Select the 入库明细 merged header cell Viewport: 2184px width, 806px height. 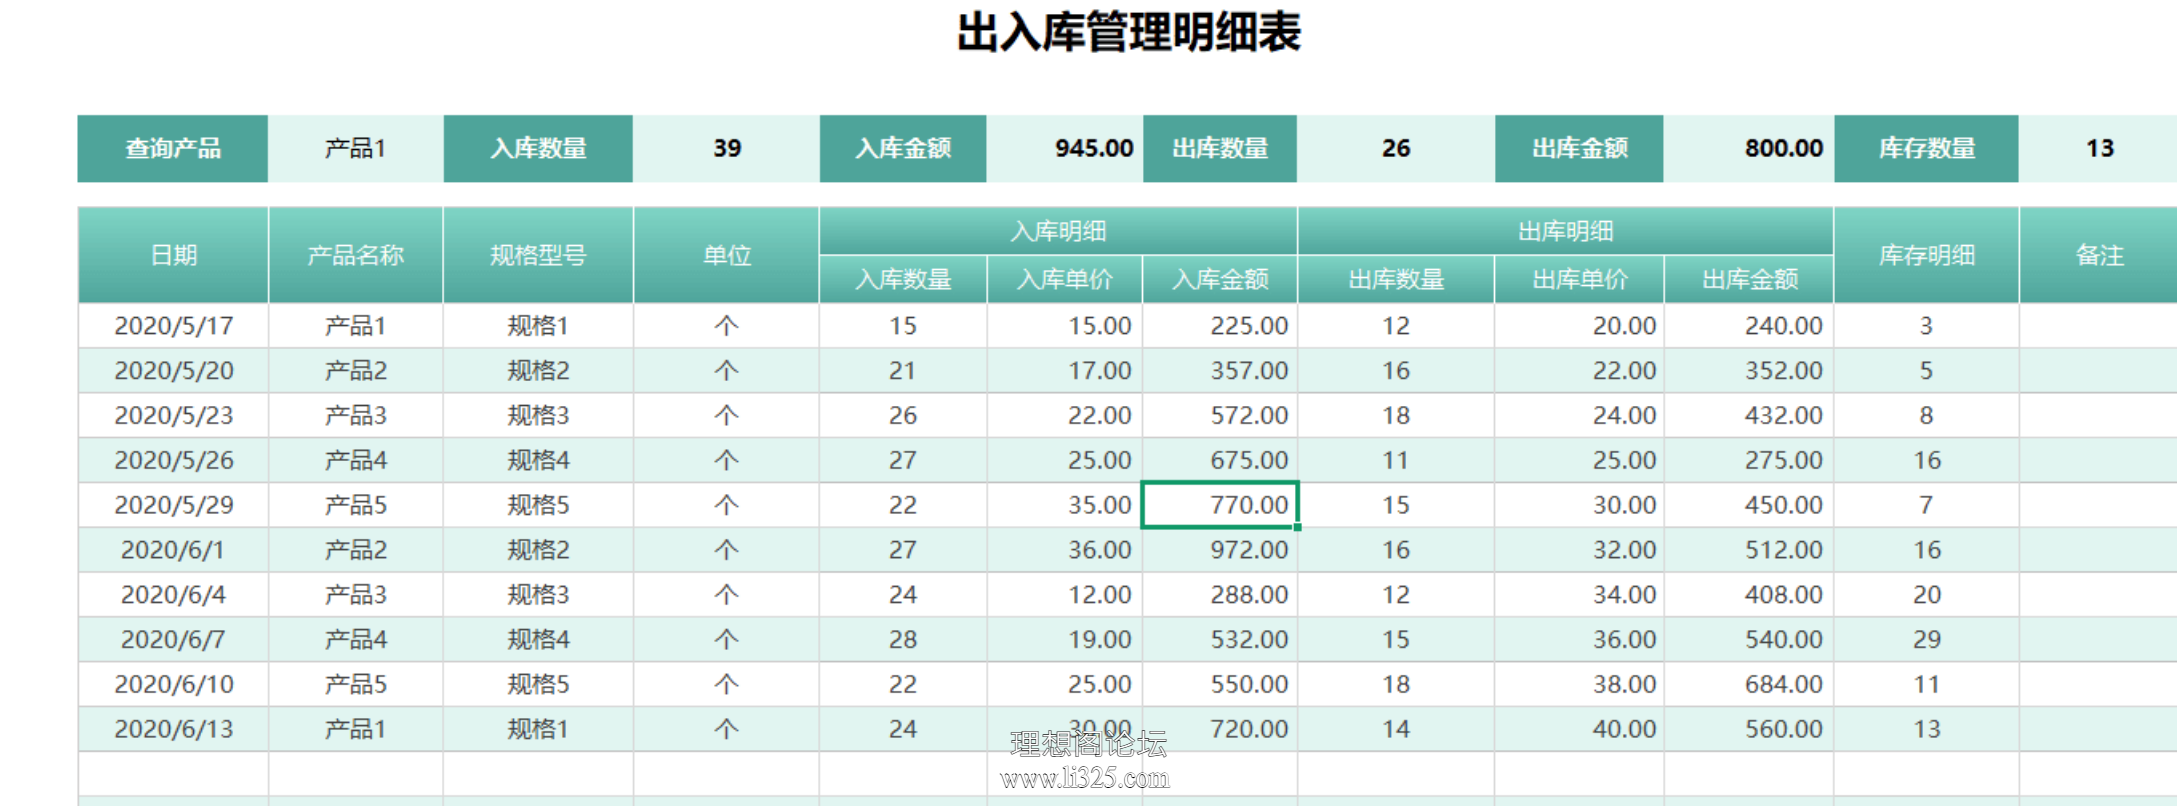[1058, 231]
